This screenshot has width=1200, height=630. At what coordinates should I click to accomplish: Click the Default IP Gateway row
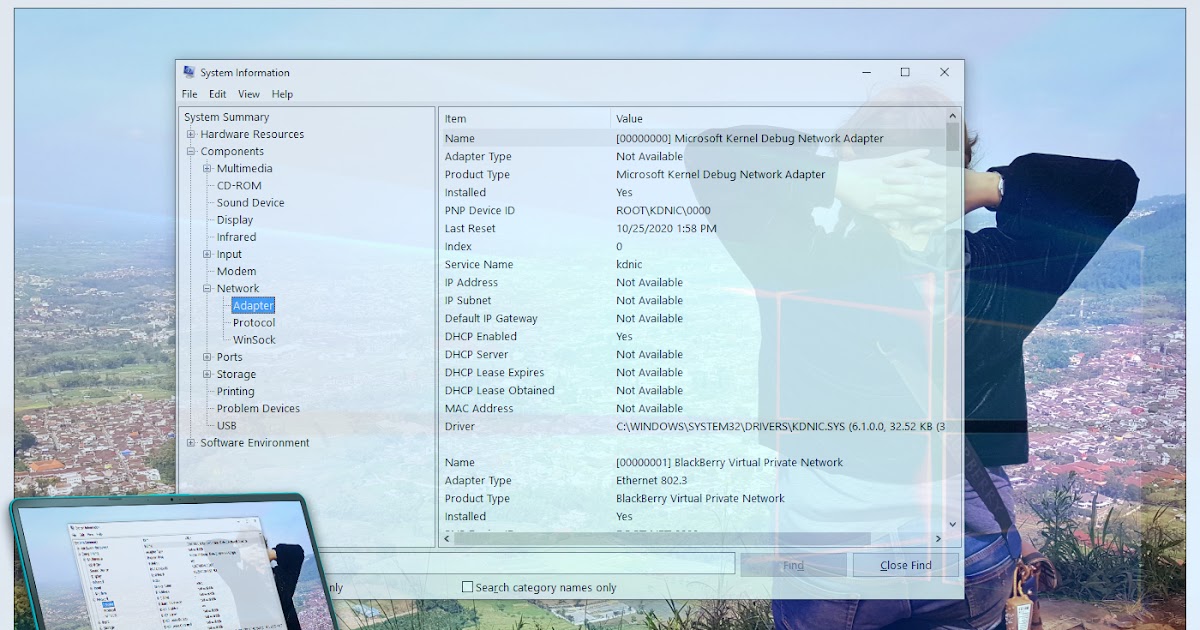692,318
